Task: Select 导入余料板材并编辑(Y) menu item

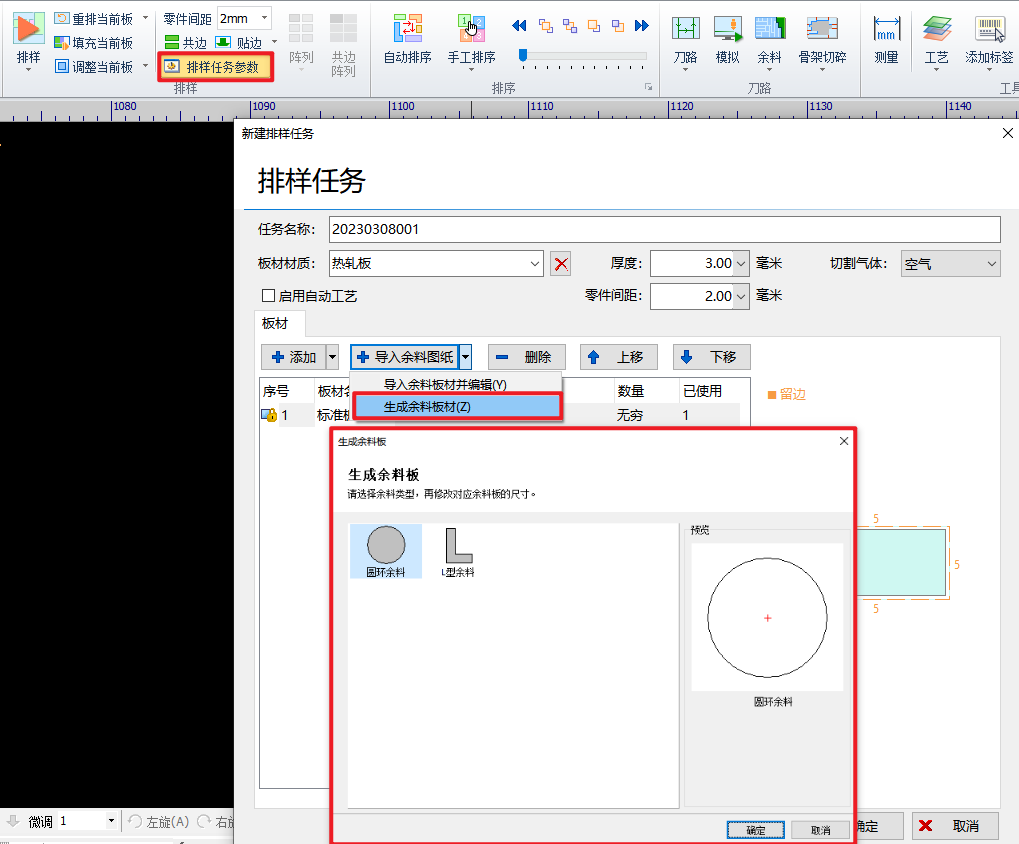Action: pyautogui.click(x=445, y=384)
